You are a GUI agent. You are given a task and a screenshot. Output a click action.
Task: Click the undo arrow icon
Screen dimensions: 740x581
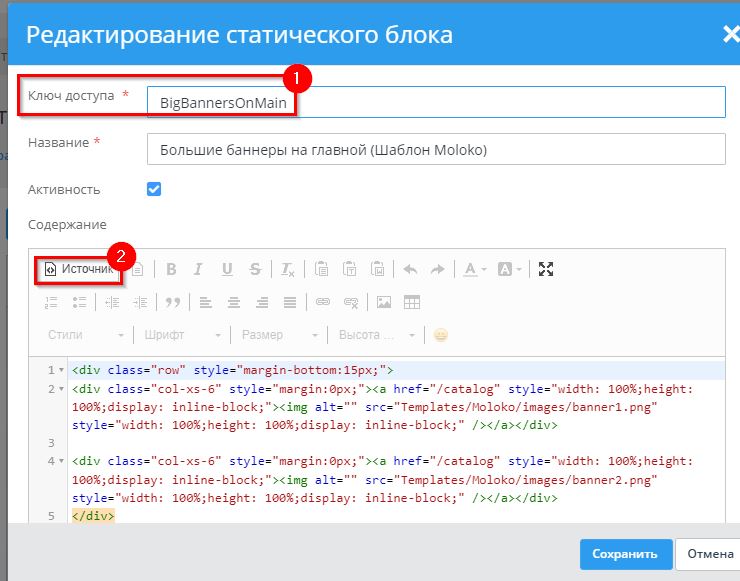point(409,269)
